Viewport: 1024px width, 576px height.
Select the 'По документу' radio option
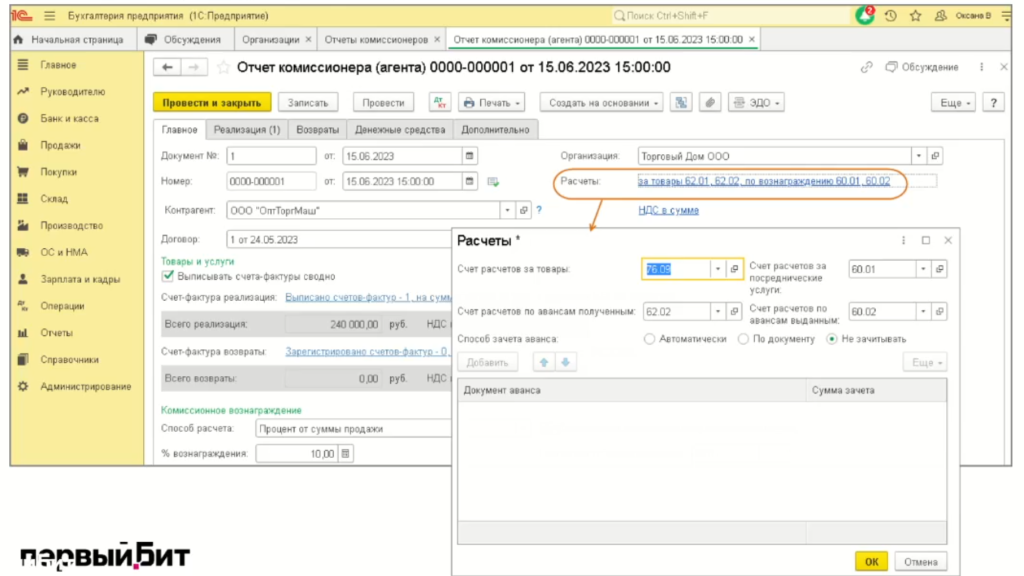(743, 339)
